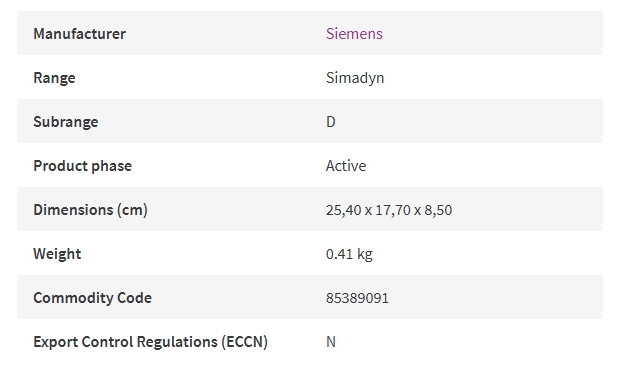Image resolution: width=619 pixels, height=367 pixels.
Task: Click the Weight label
Action: pyautogui.click(x=57, y=254)
